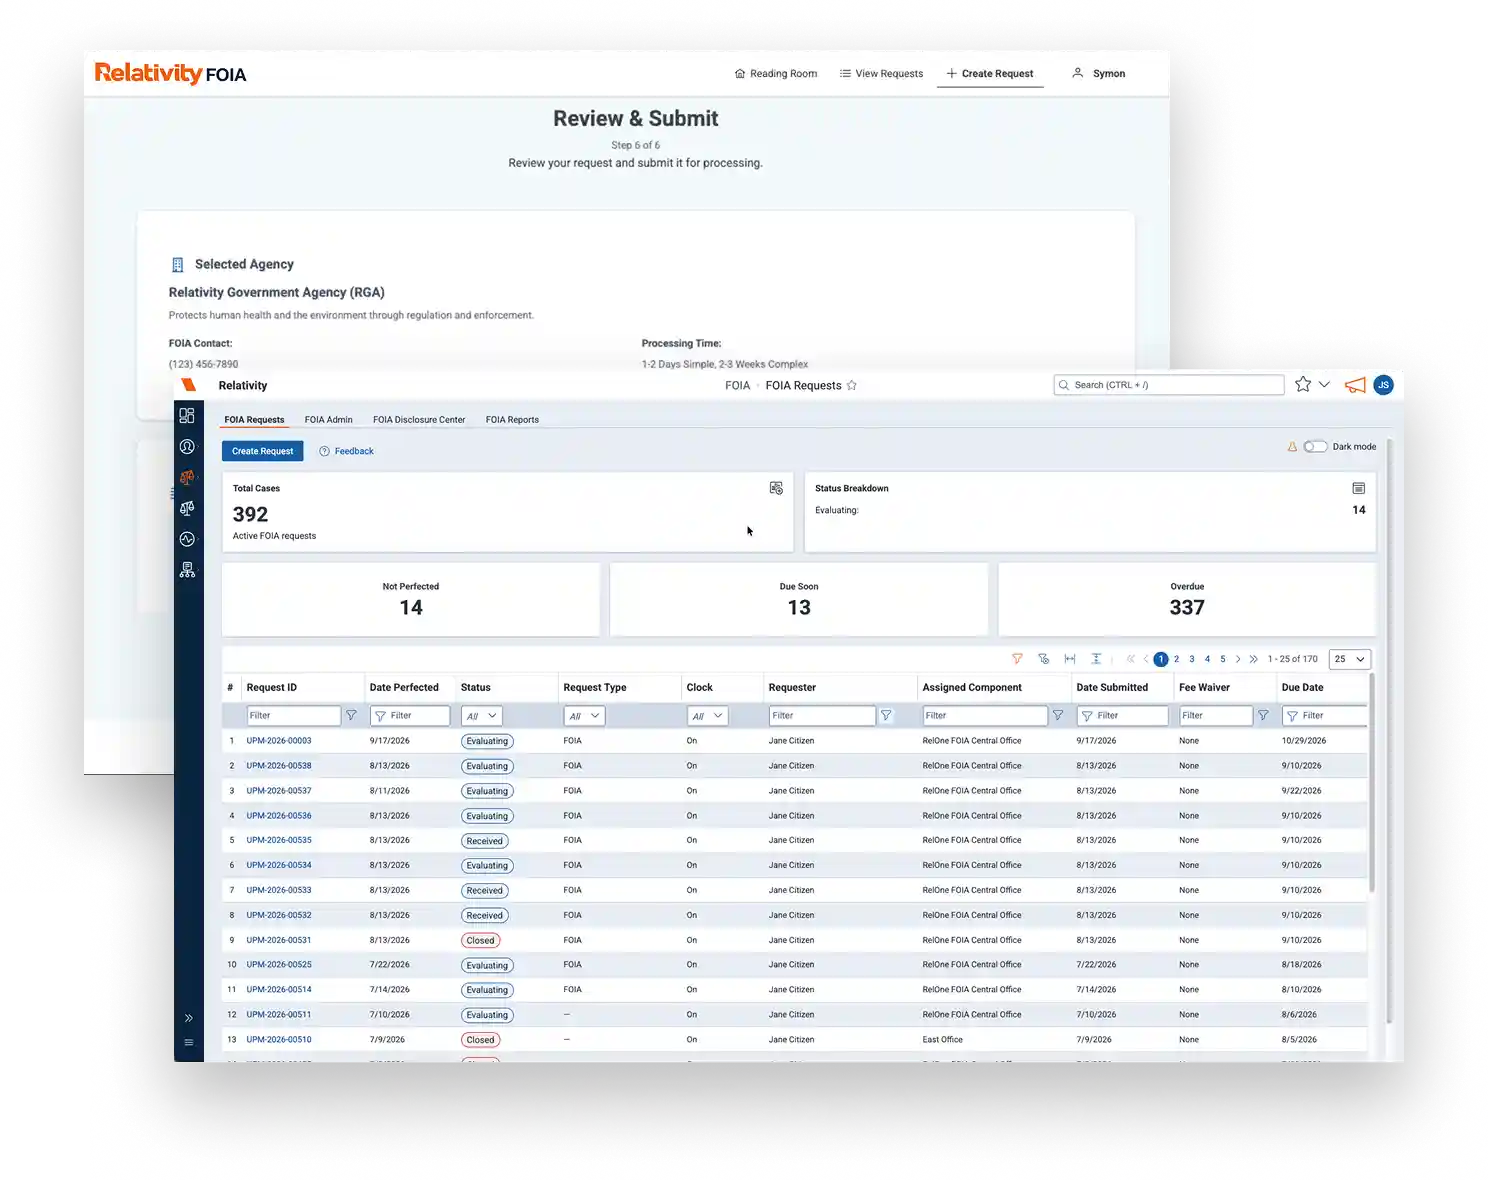Select the orange scales sidebar icon
1488x1181 pixels.
(x=187, y=478)
